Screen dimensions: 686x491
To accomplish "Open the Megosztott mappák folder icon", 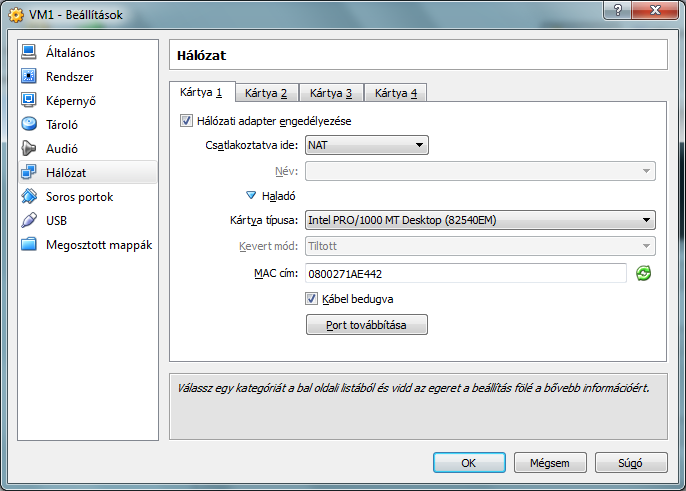I will pyautogui.click(x=28, y=245).
